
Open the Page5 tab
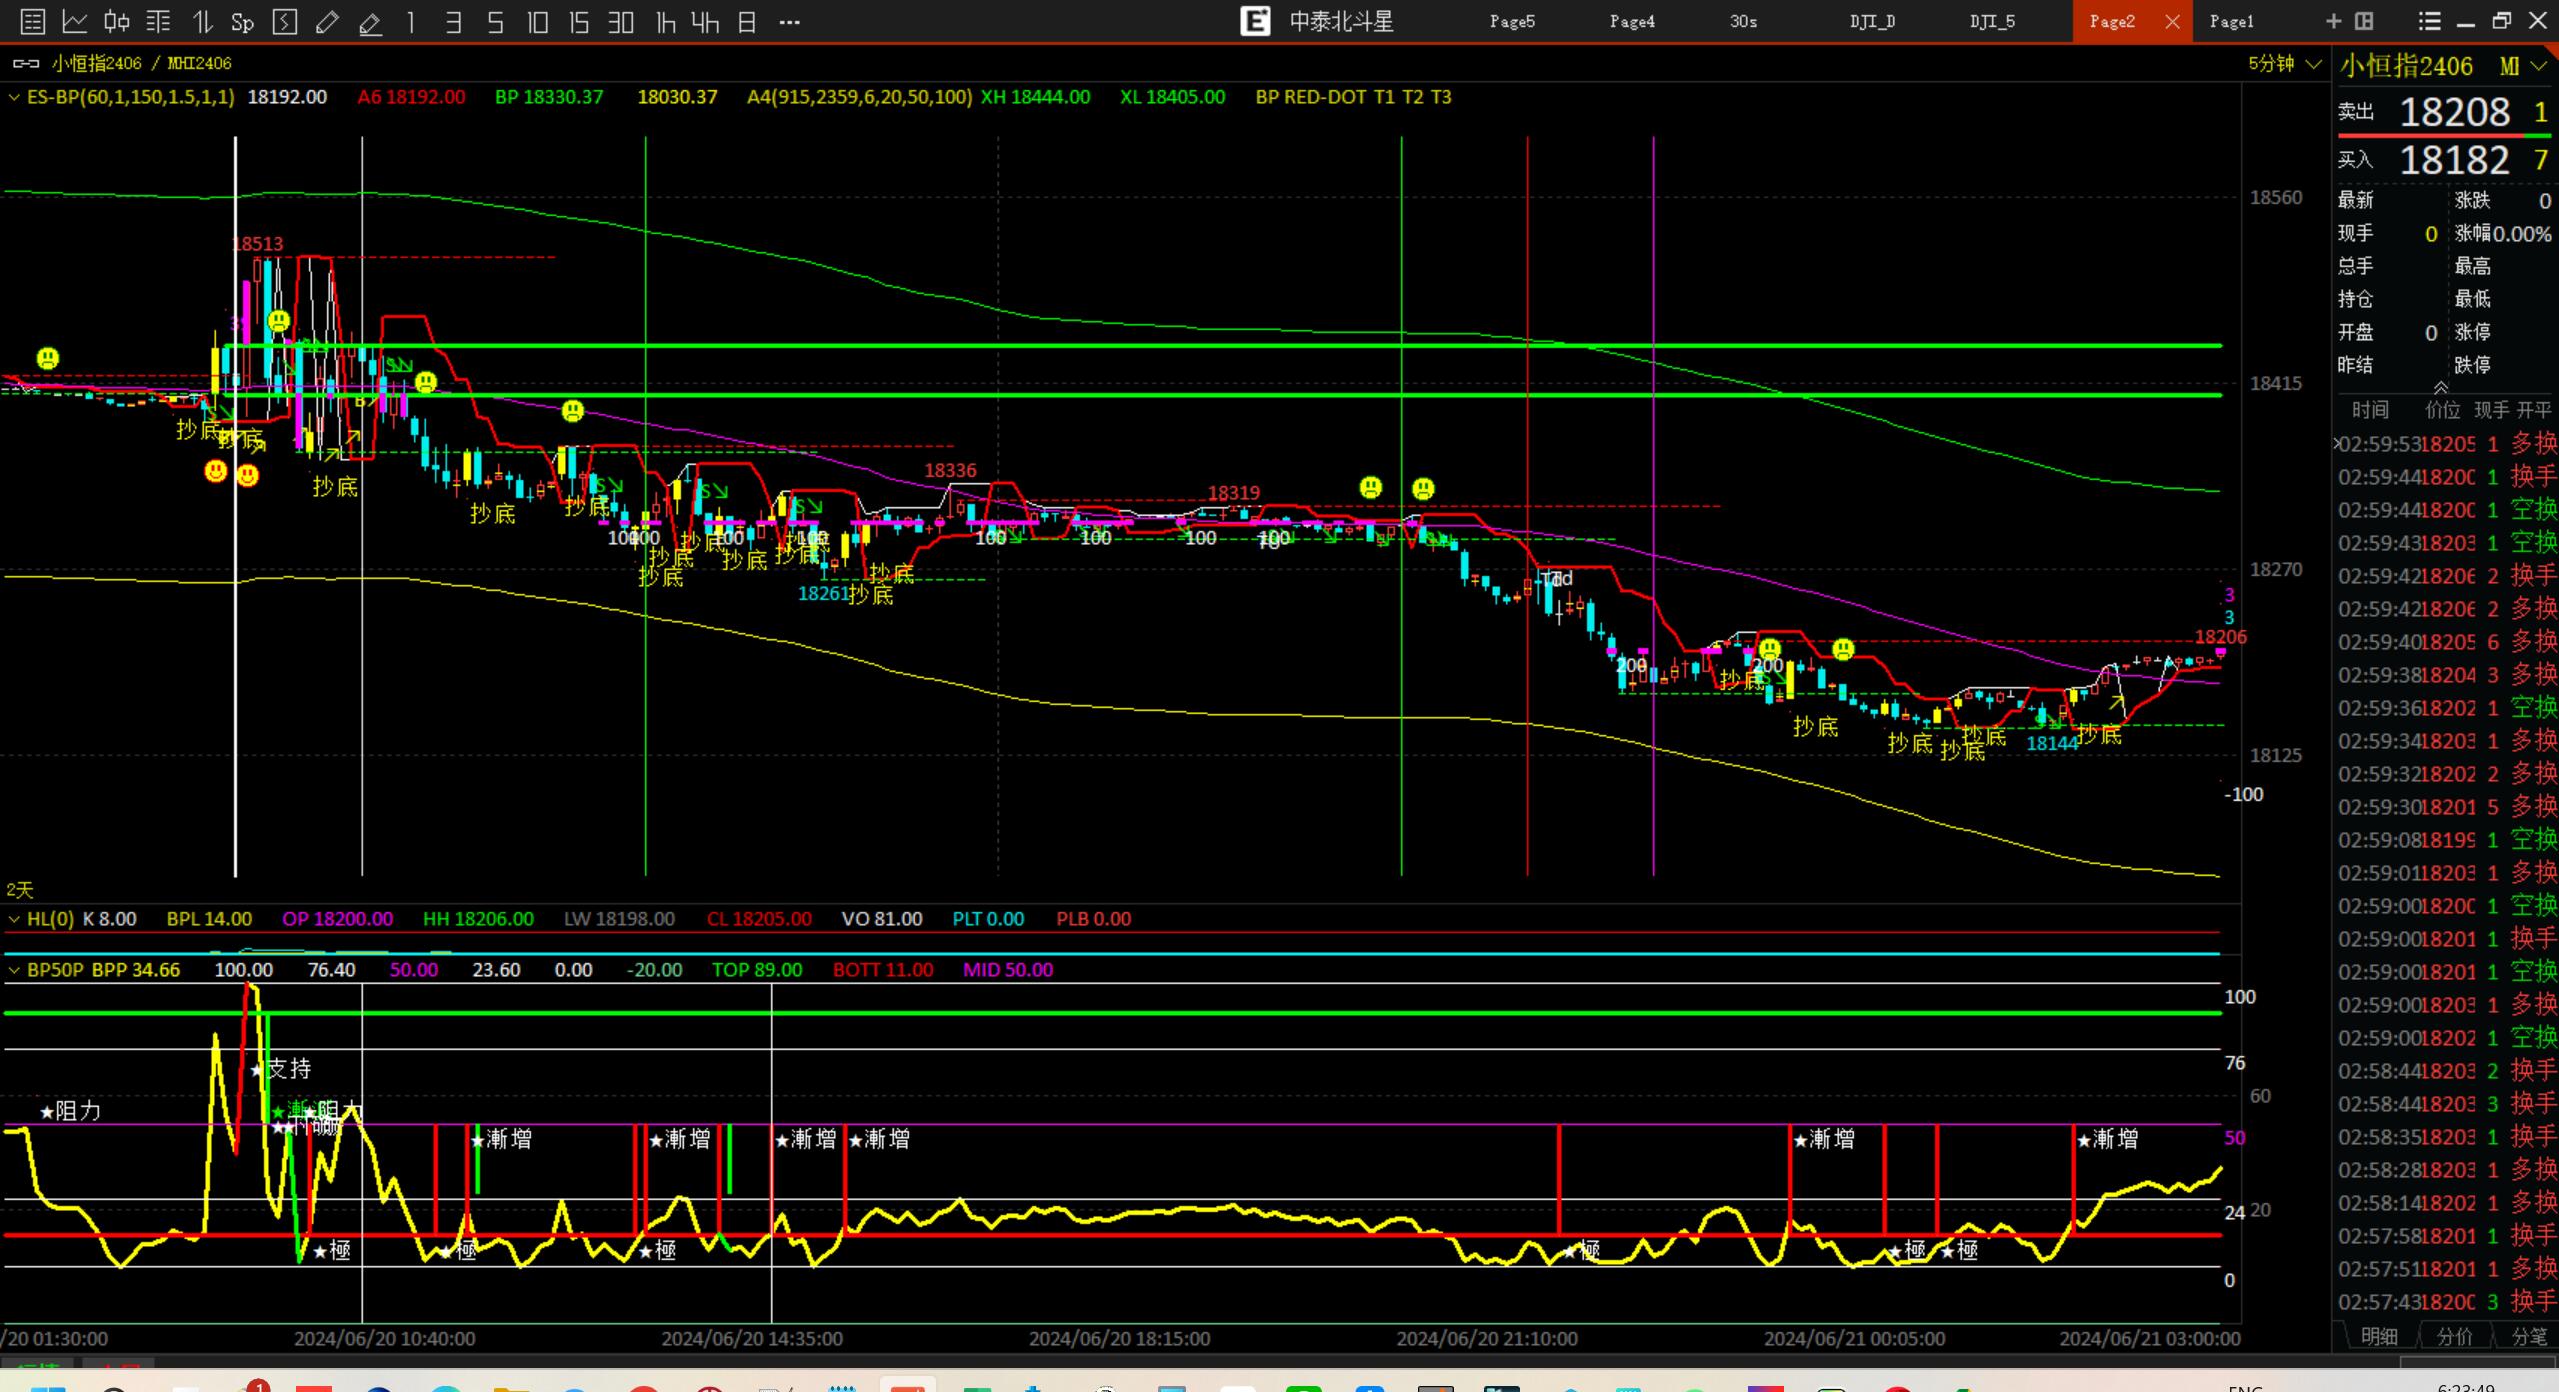pyautogui.click(x=1512, y=21)
